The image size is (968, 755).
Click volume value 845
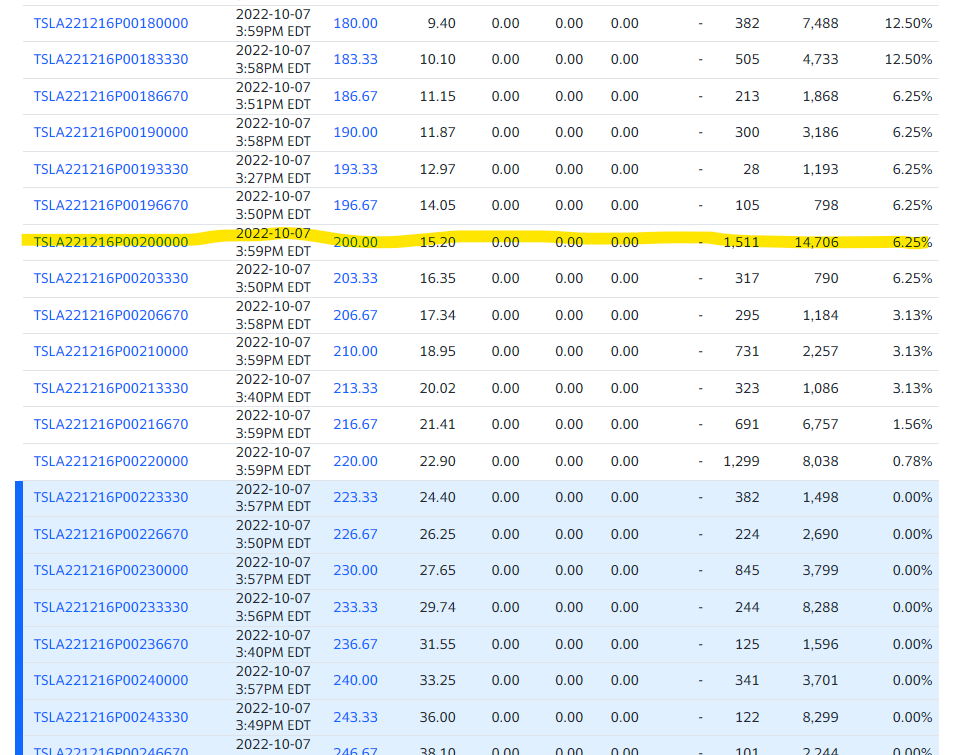tap(747, 570)
